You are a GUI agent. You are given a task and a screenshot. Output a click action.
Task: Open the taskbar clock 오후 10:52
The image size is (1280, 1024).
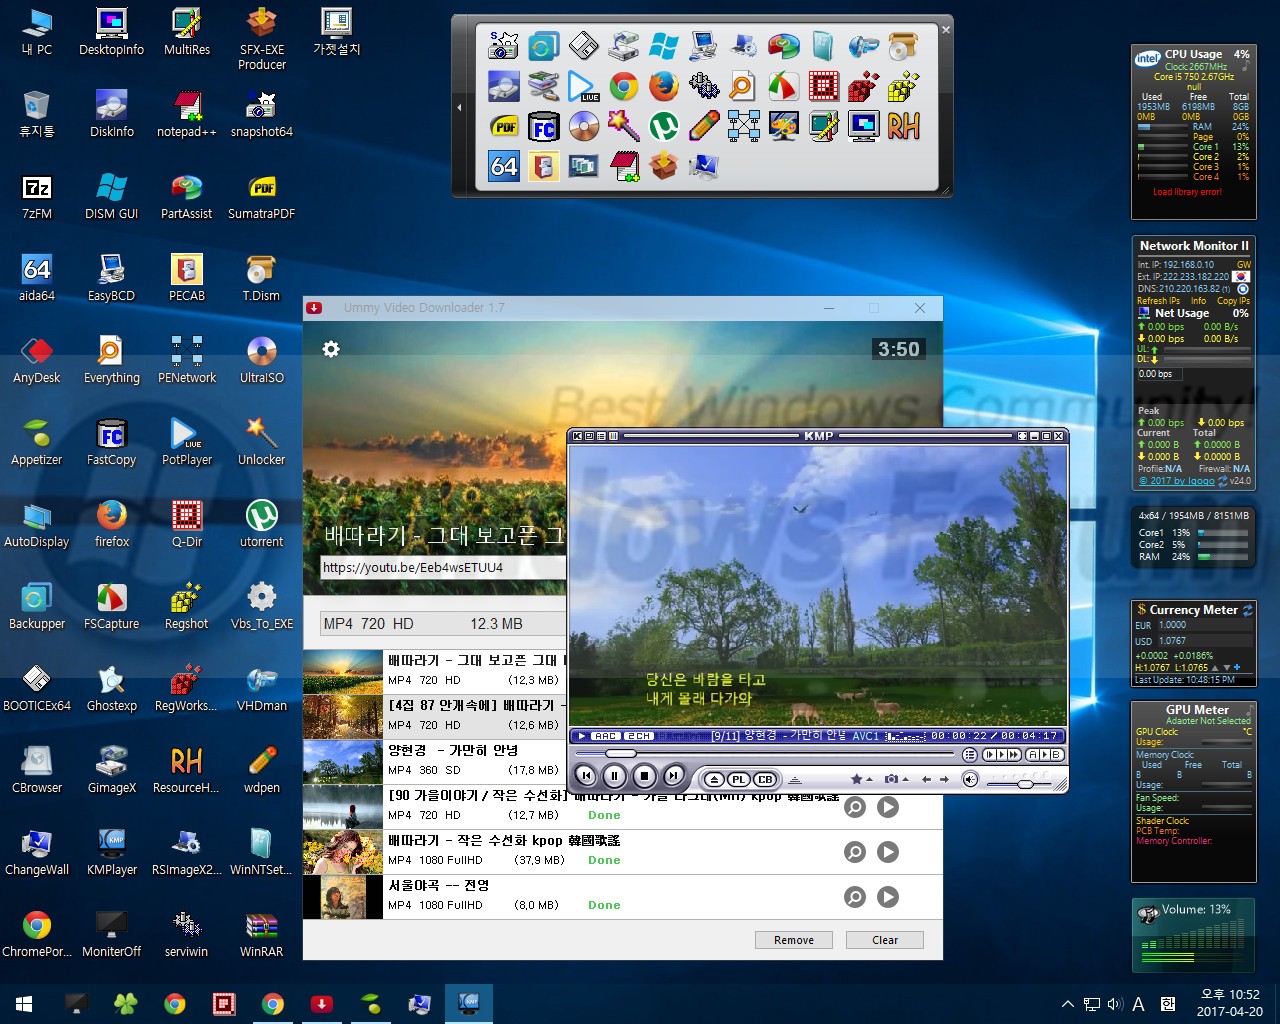[x=1230, y=1003]
